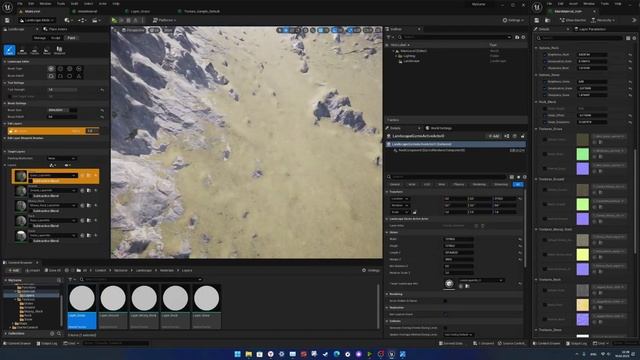The height and width of the screenshot is (360, 640).
Task: Save the current level from the toolbar
Action: pyautogui.click(x=7, y=20)
